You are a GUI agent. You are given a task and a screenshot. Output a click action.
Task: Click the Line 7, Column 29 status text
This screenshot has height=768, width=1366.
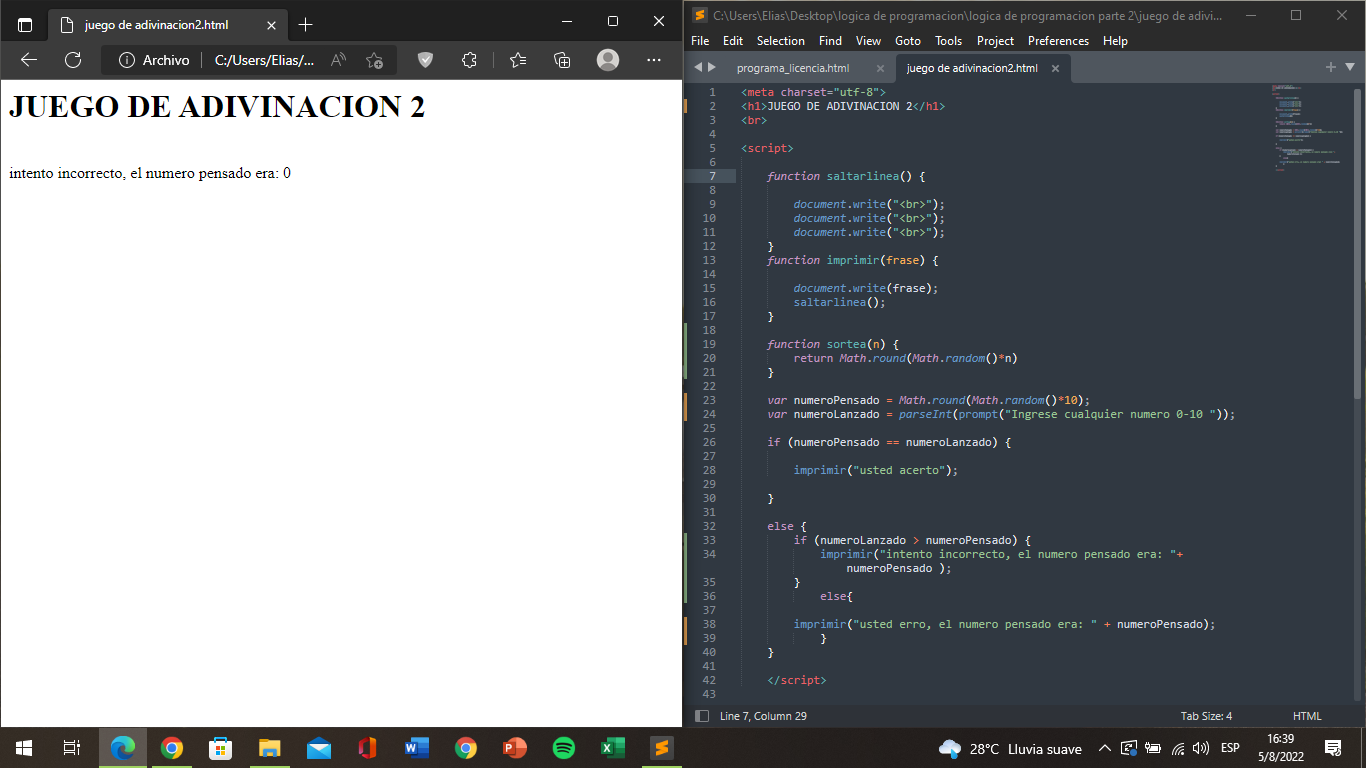tap(763, 716)
